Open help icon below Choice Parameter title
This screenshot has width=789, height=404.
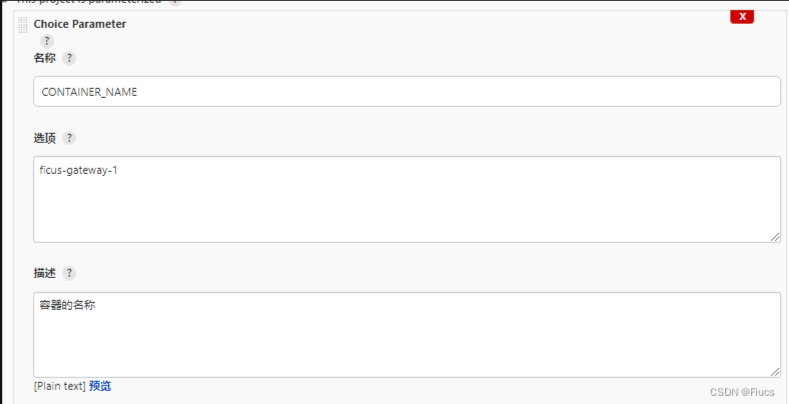coord(47,41)
